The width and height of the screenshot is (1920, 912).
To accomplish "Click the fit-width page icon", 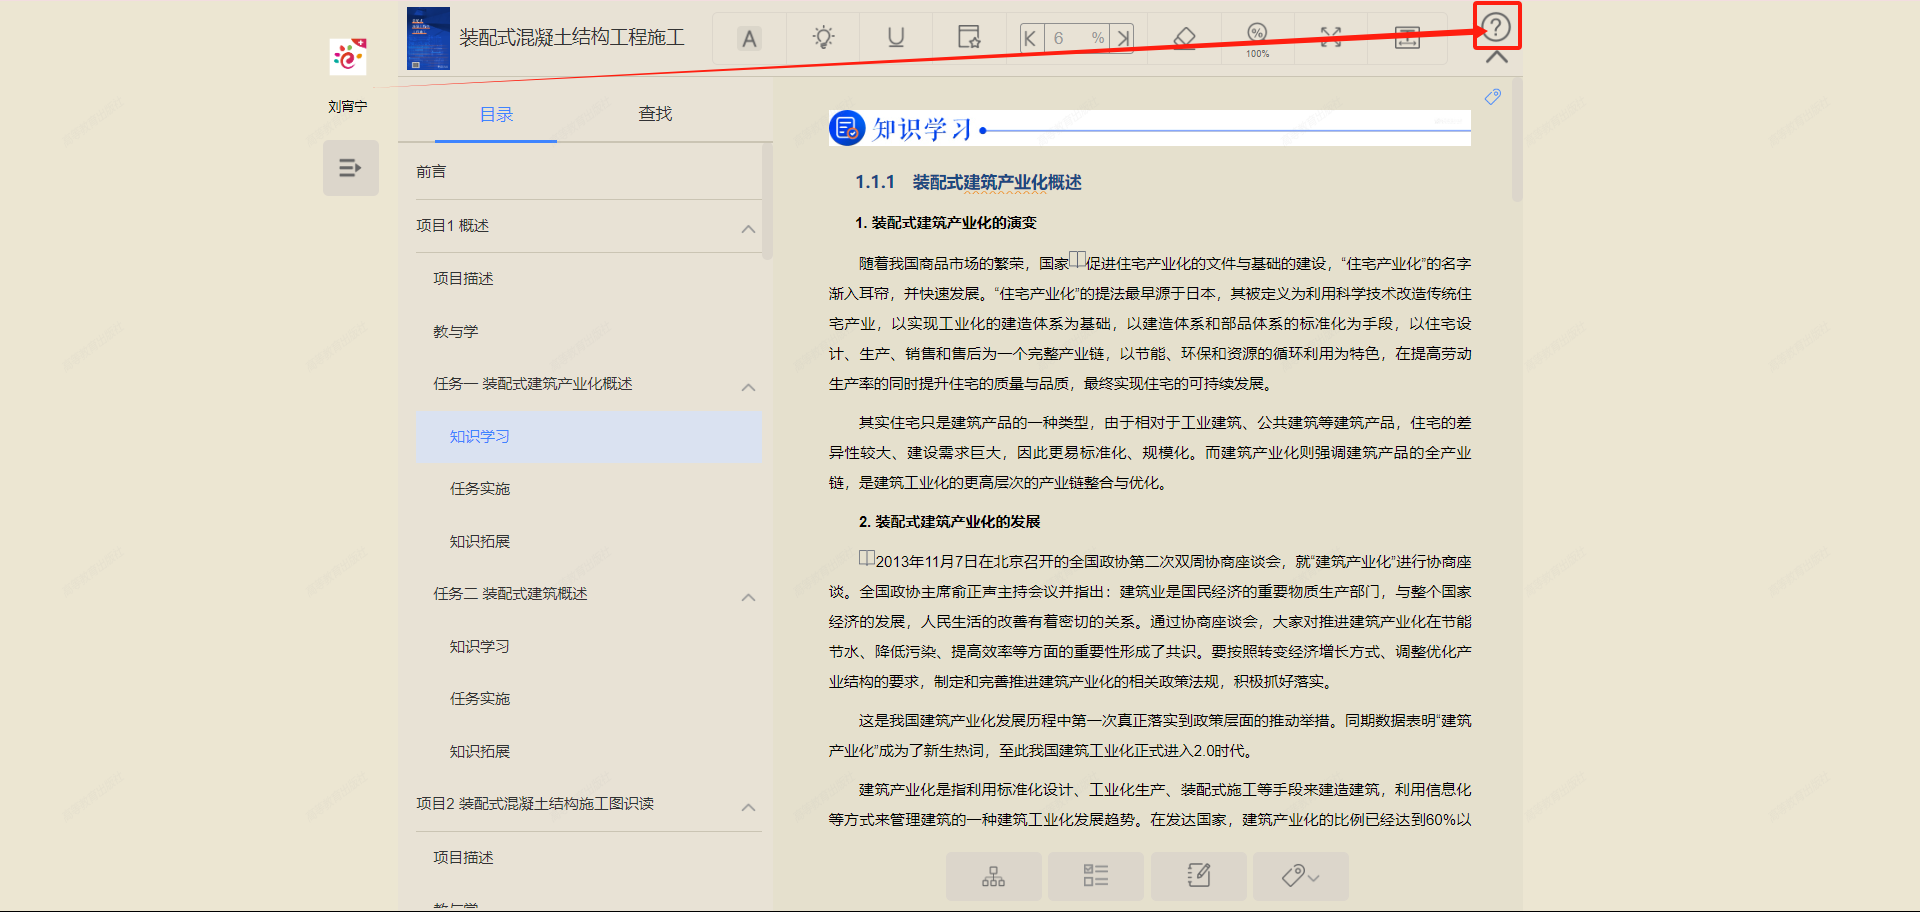I will point(1406,37).
